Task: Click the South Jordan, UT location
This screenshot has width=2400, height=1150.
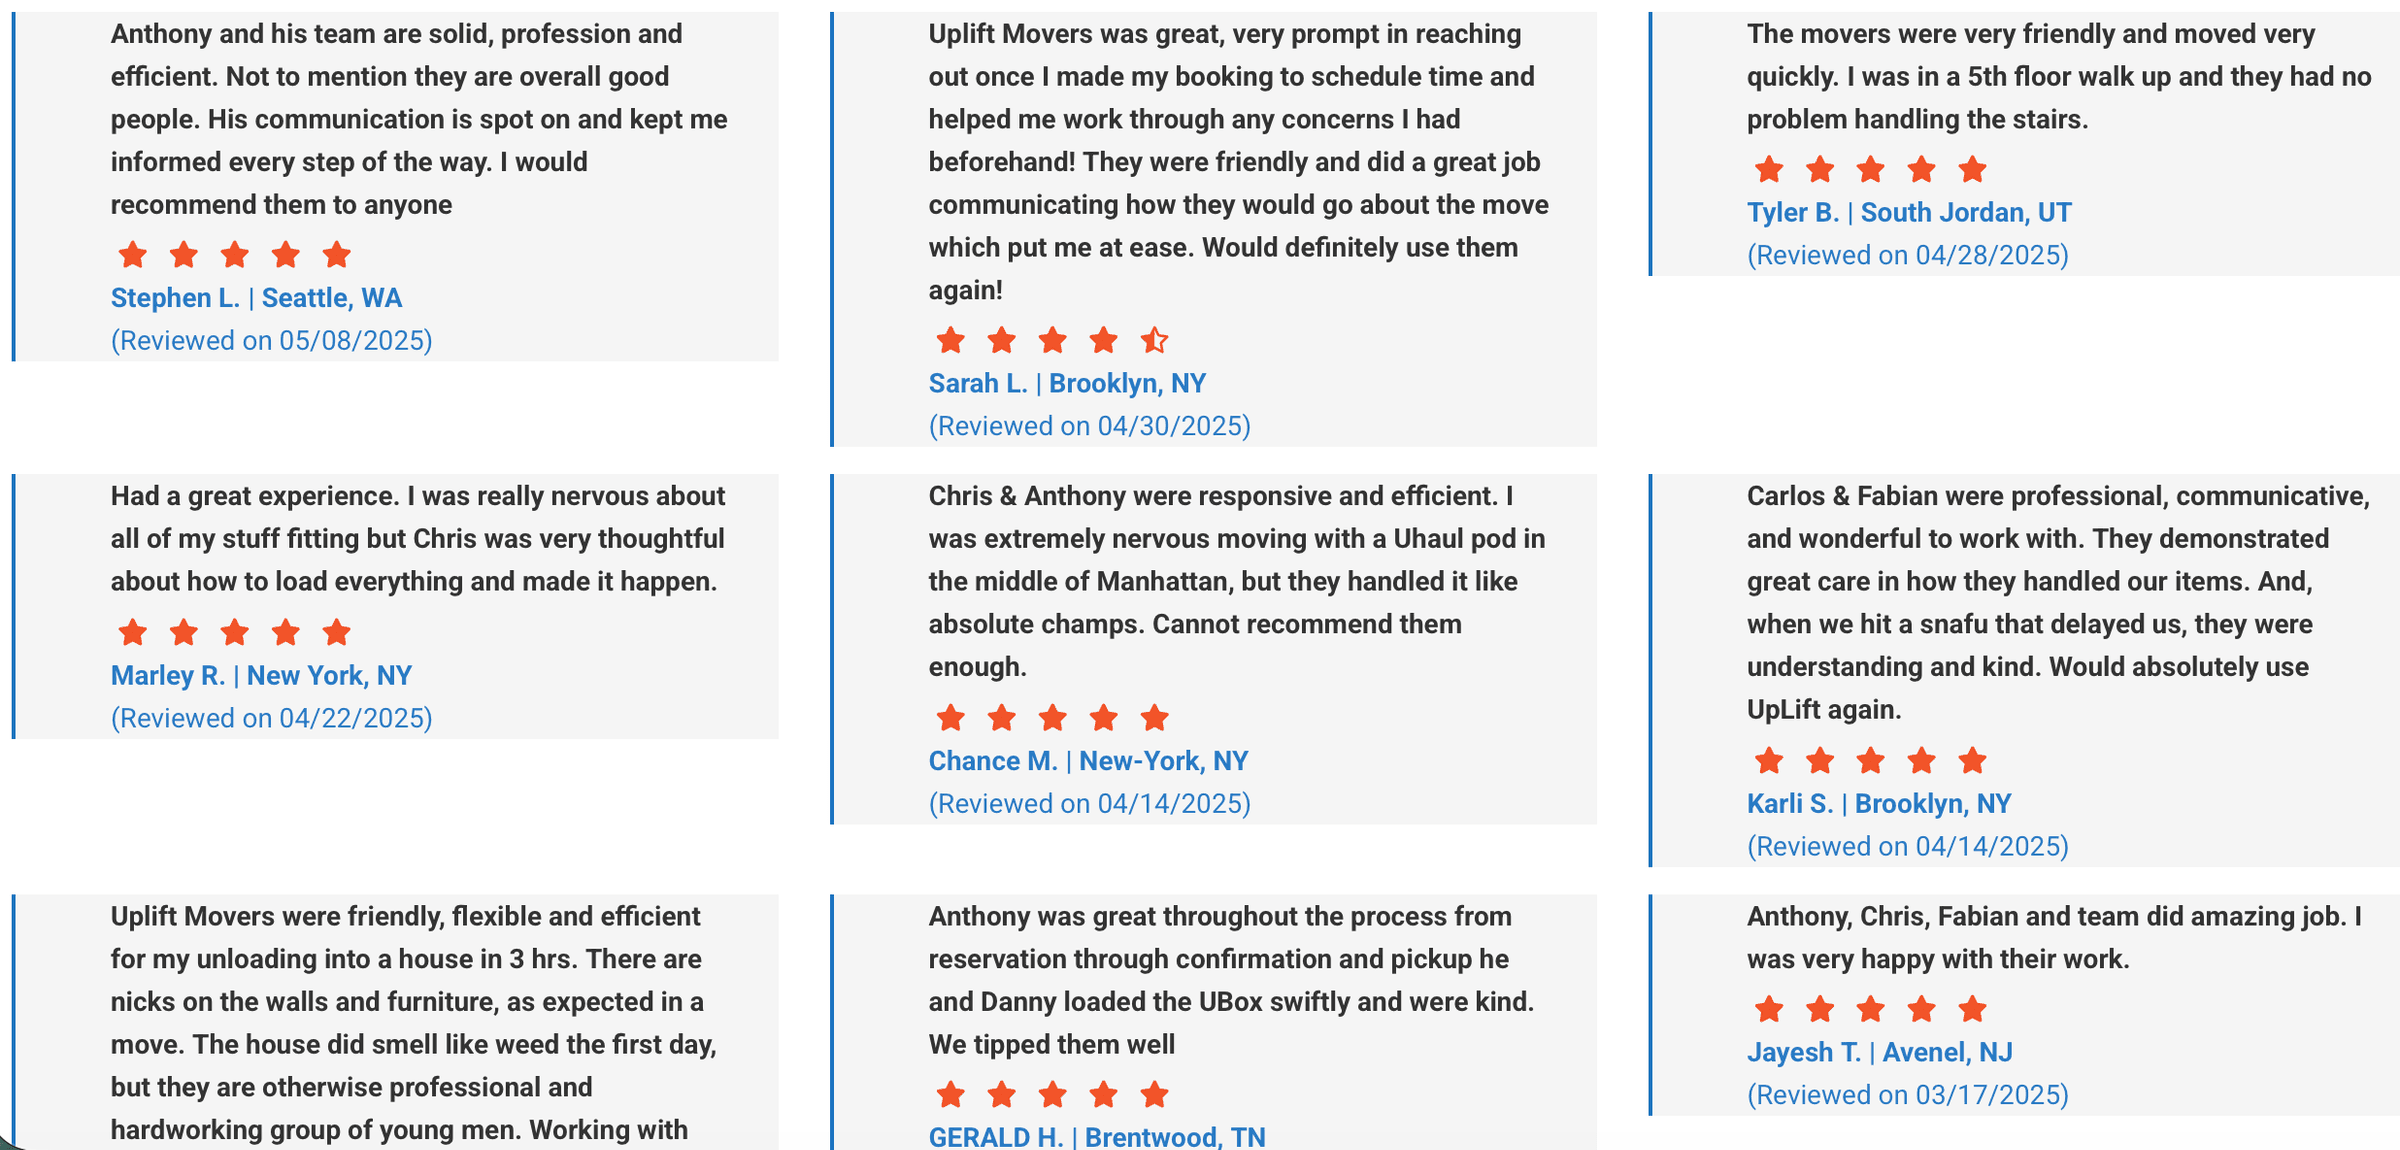Action: (1966, 213)
